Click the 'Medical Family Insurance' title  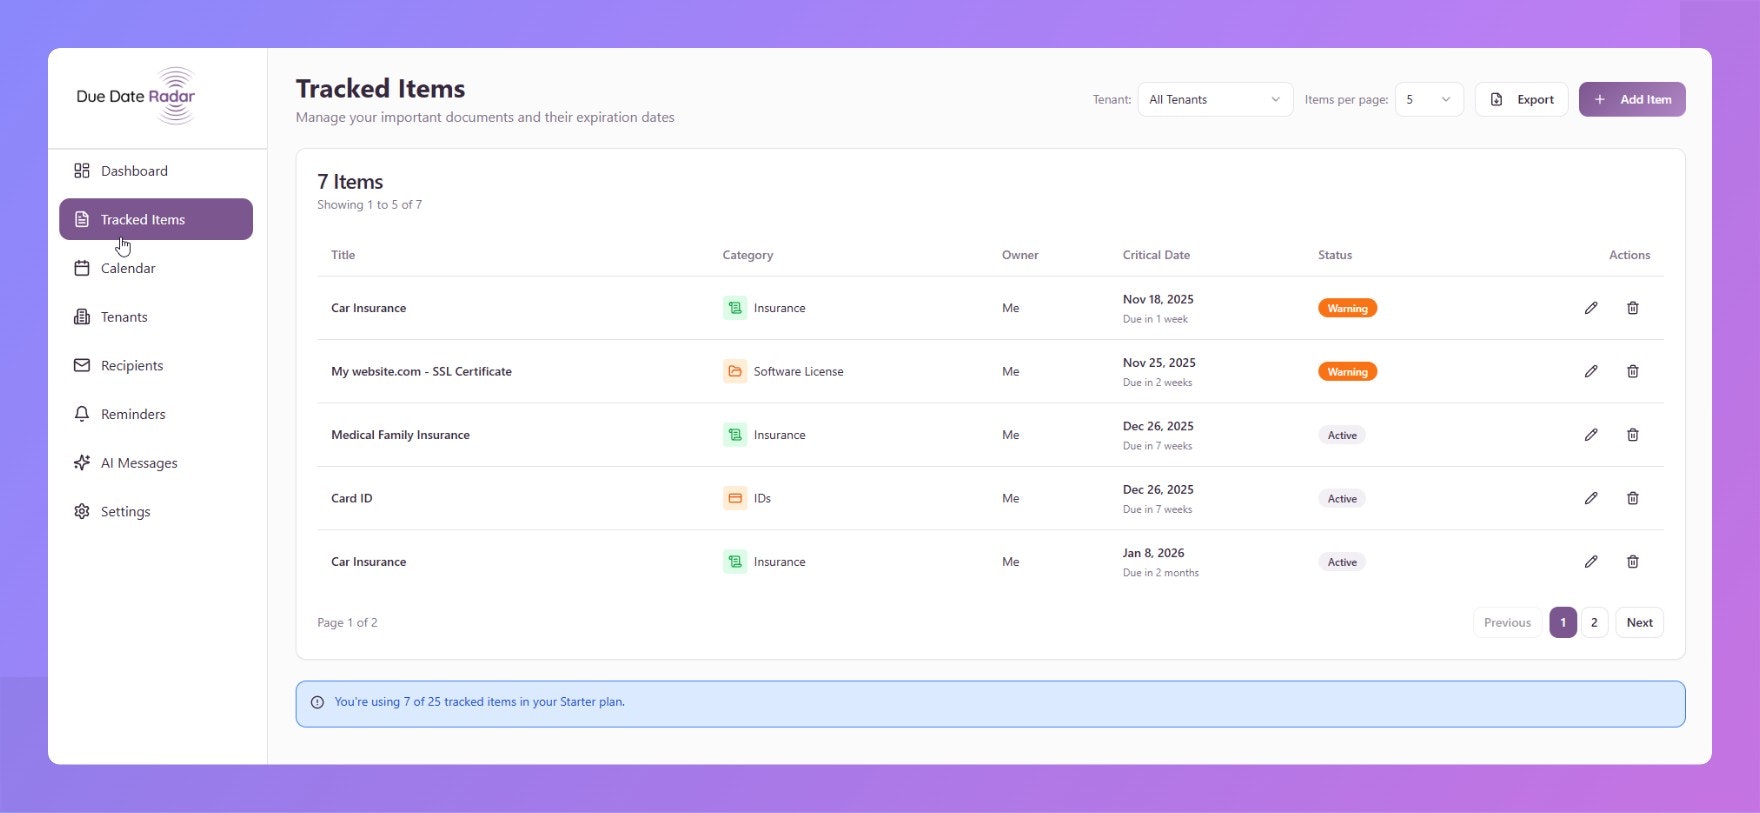[x=400, y=435]
